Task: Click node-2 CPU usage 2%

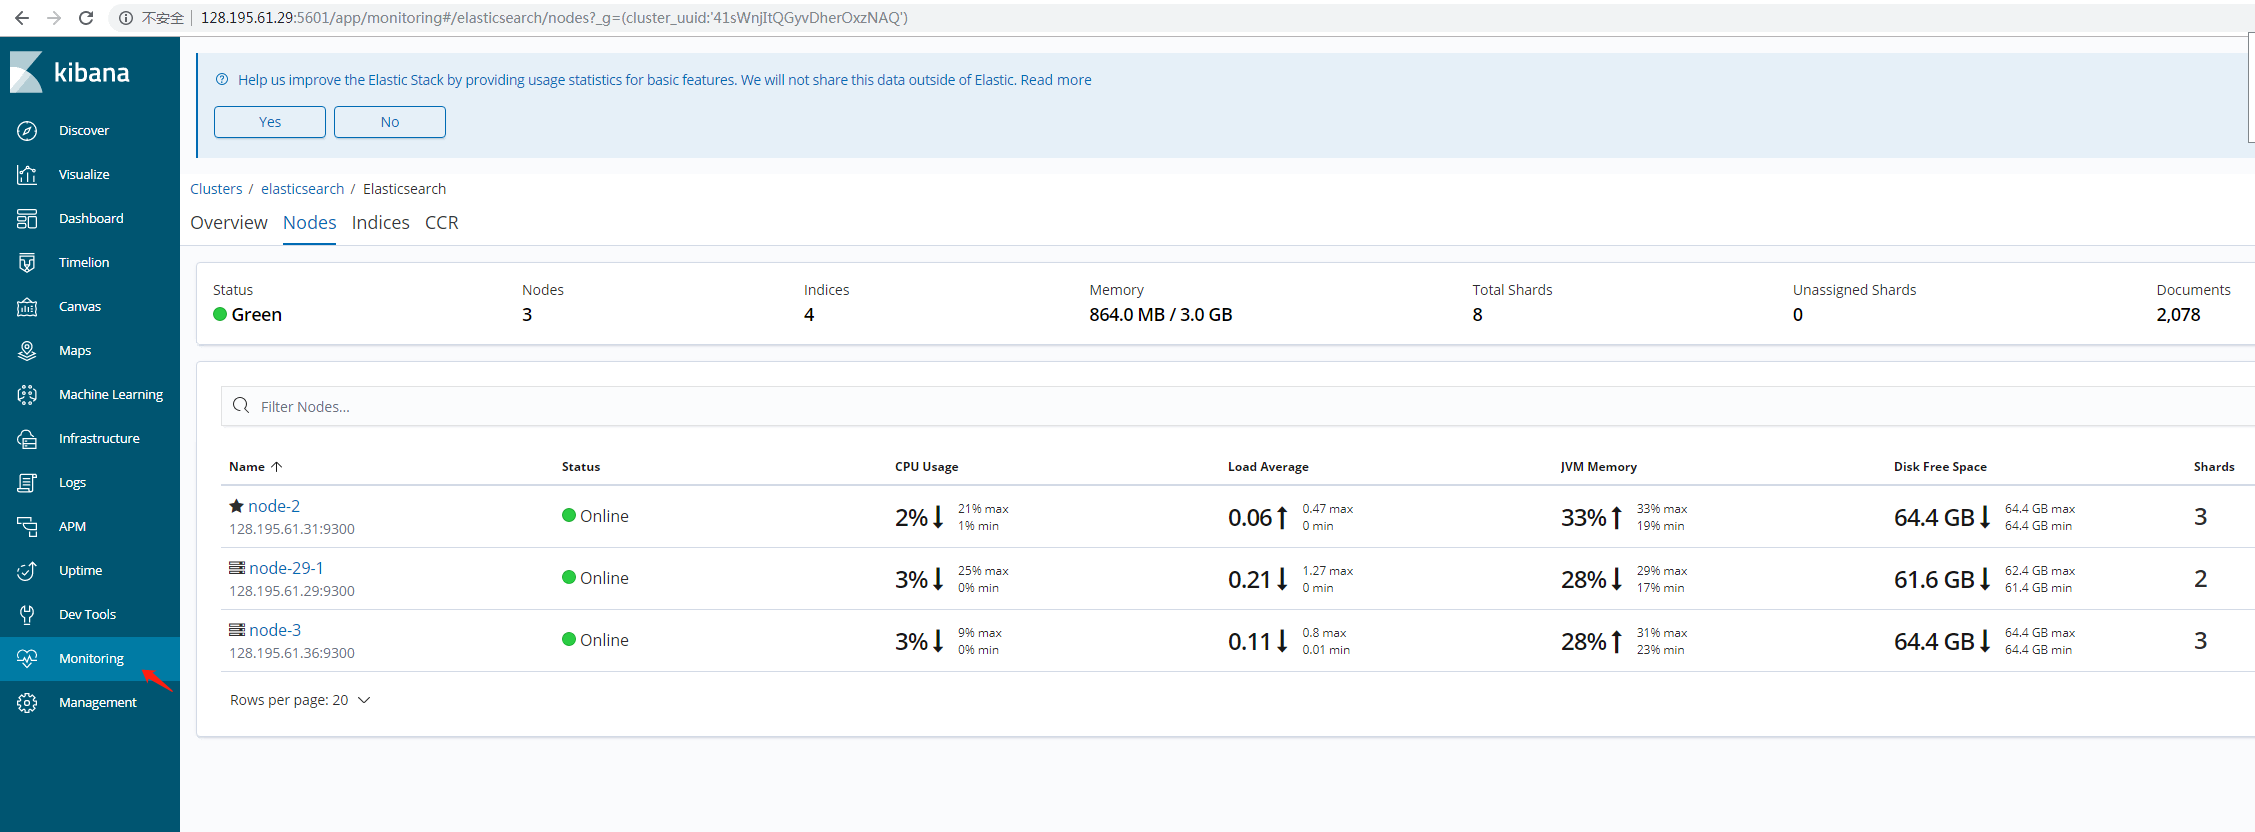Action: pyautogui.click(x=911, y=518)
